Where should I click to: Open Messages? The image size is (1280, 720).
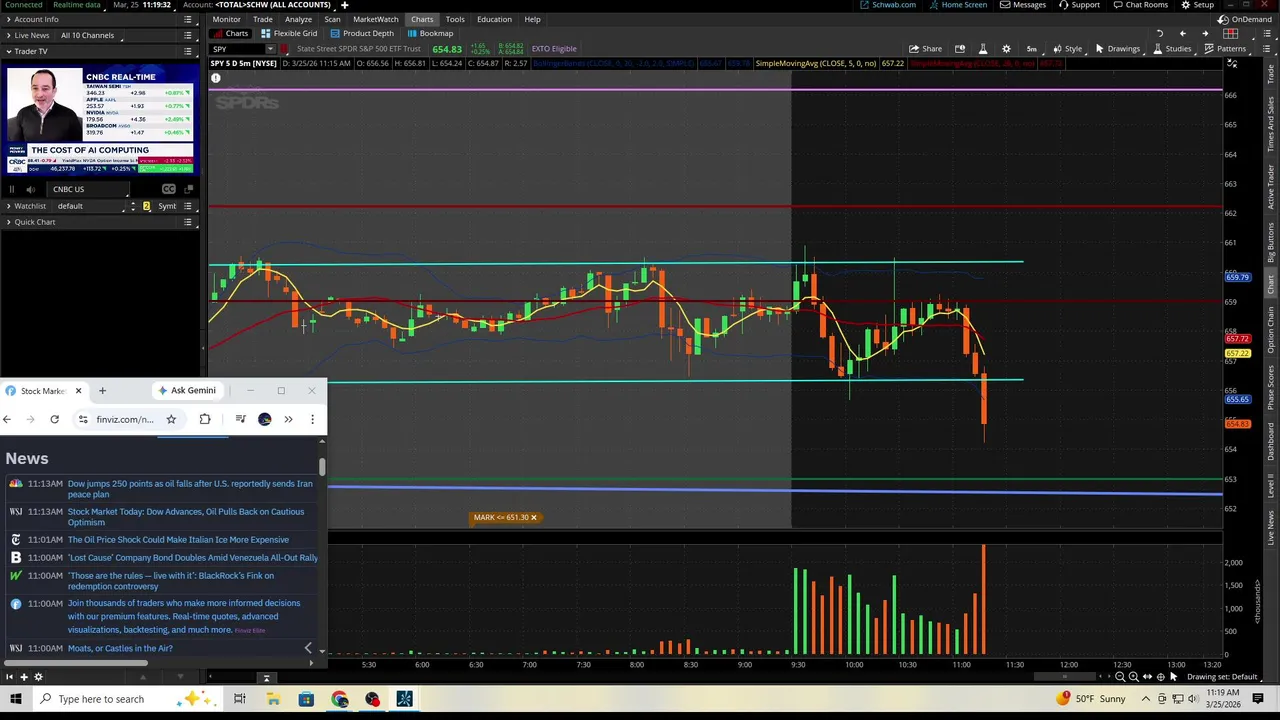pyautogui.click(x=1022, y=5)
